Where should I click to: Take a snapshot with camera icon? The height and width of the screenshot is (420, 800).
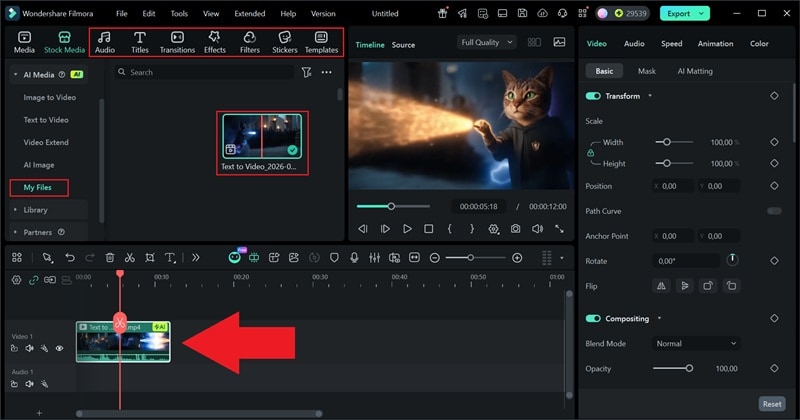(515, 229)
